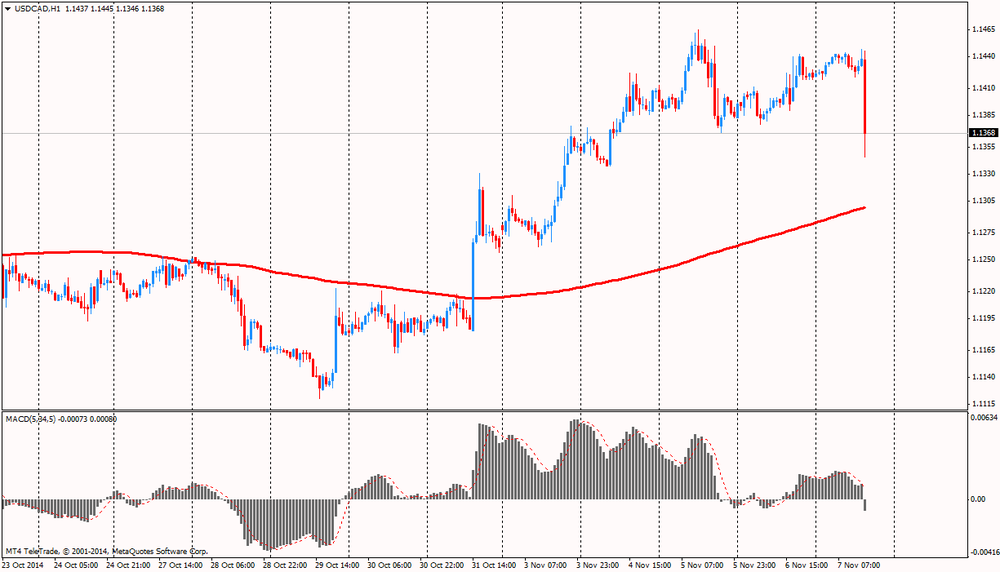
Task: Click the 1.1115 price axis label
Action: click(983, 404)
